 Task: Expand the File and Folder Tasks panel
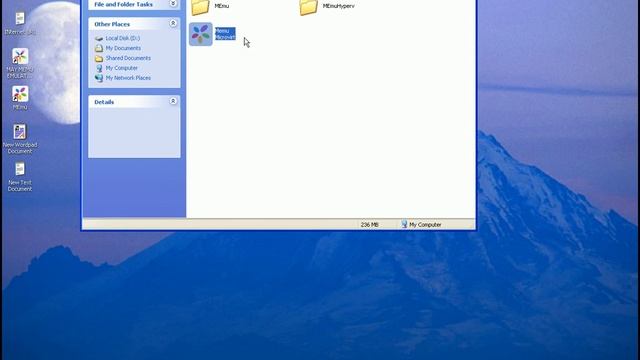tap(173, 4)
